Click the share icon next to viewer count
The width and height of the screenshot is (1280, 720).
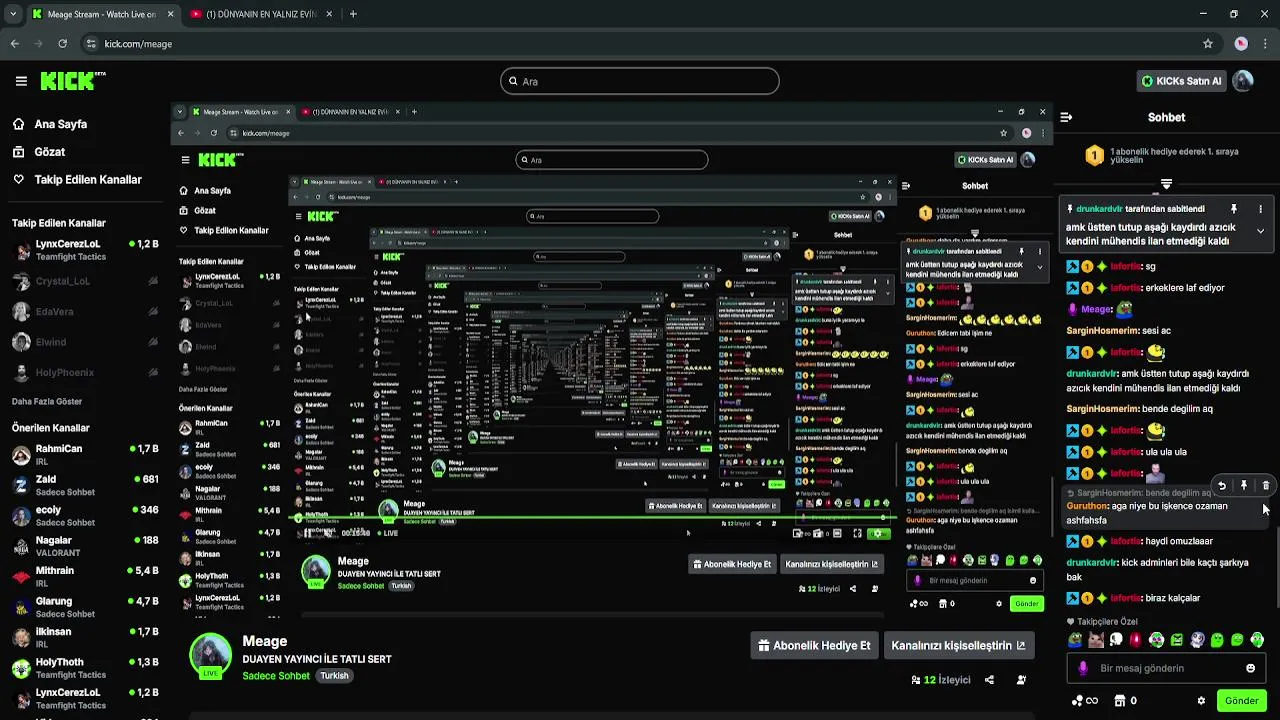coord(989,680)
